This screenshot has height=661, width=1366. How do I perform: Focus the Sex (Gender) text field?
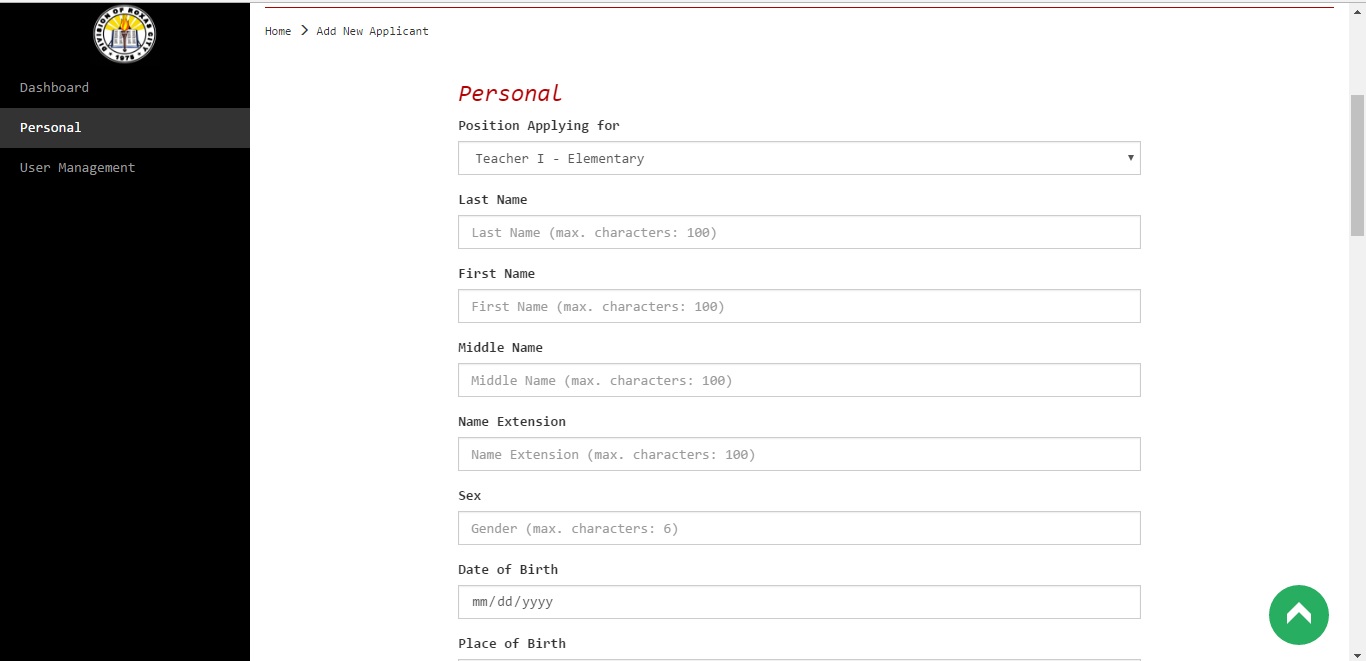[798, 528]
